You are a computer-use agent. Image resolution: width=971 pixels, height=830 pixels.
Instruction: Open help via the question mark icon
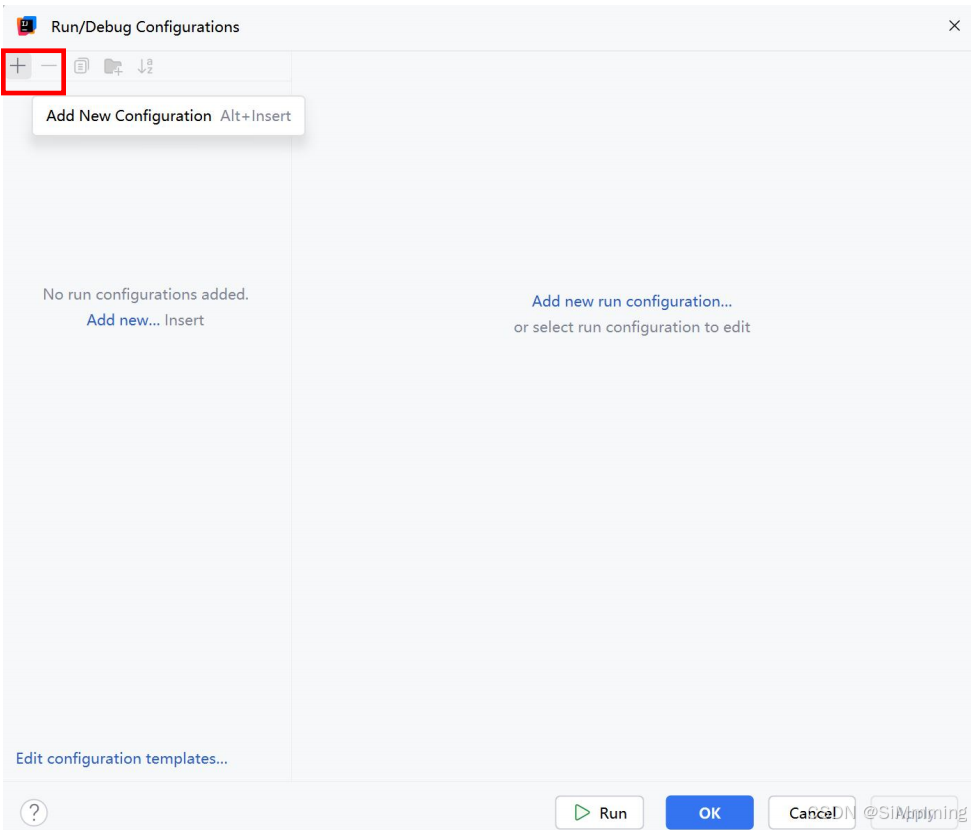point(34,812)
